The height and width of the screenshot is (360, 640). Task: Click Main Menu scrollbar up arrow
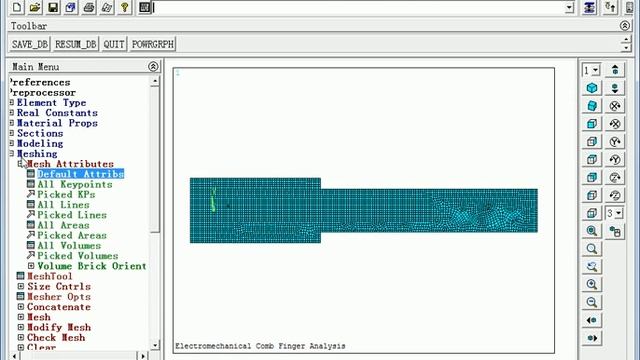coord(155,81)
